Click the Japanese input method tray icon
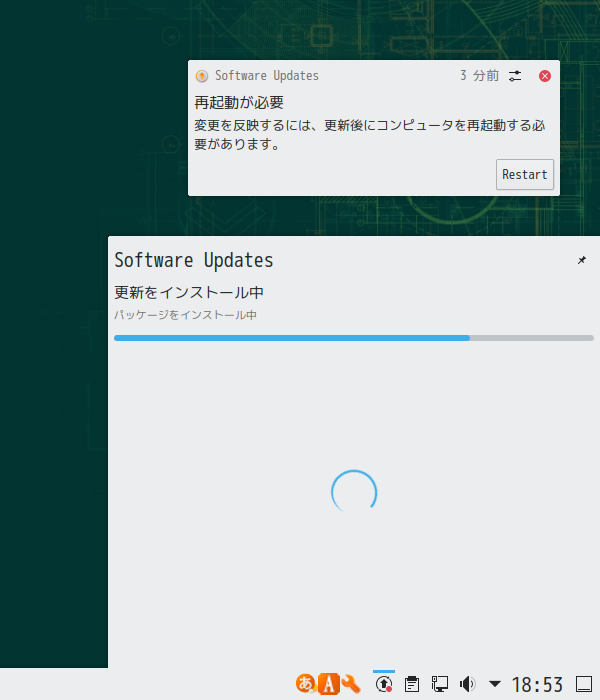Image resolution: width=600 pixels, height=700 pixels. 306,683
